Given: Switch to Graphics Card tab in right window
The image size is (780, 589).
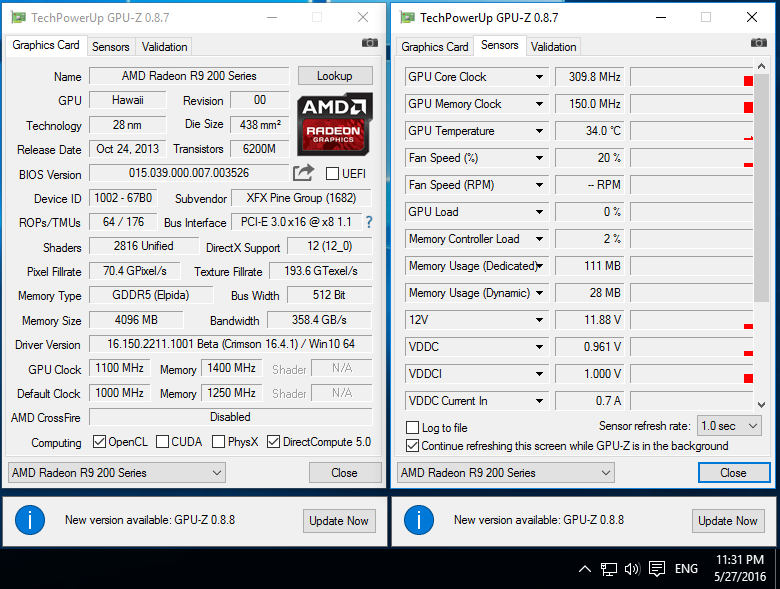Looking at the screenshot, I should [x=435, y=47].
